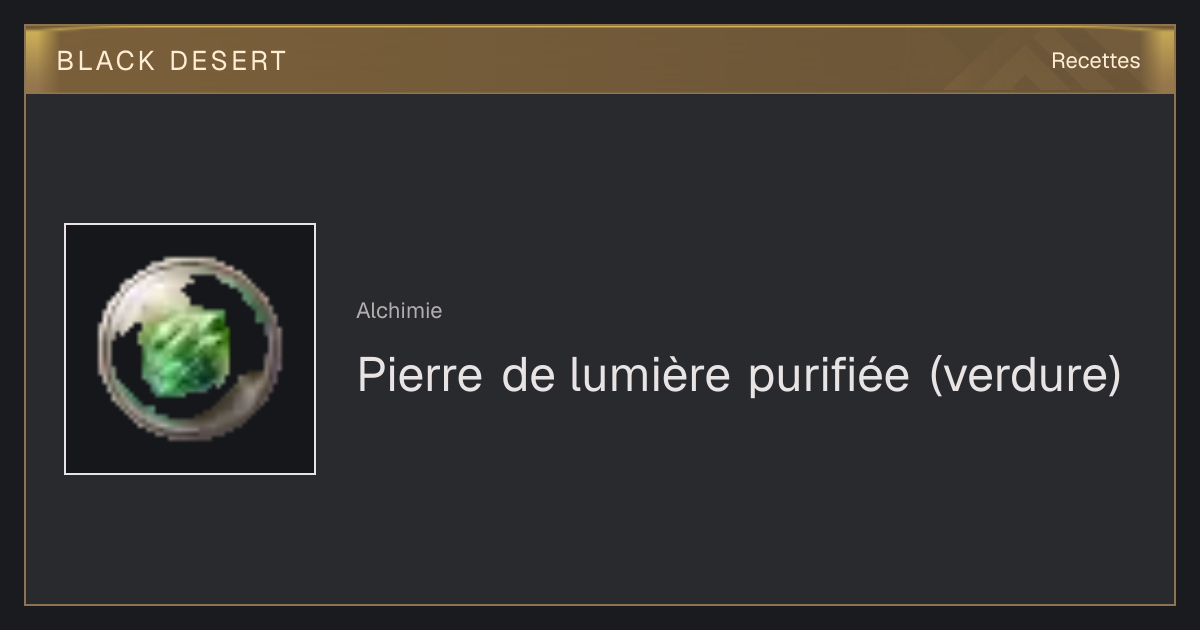Click the BLACK DESERT header title
This screenshot has width=1200, height=630.
click(x=172, y=61)
